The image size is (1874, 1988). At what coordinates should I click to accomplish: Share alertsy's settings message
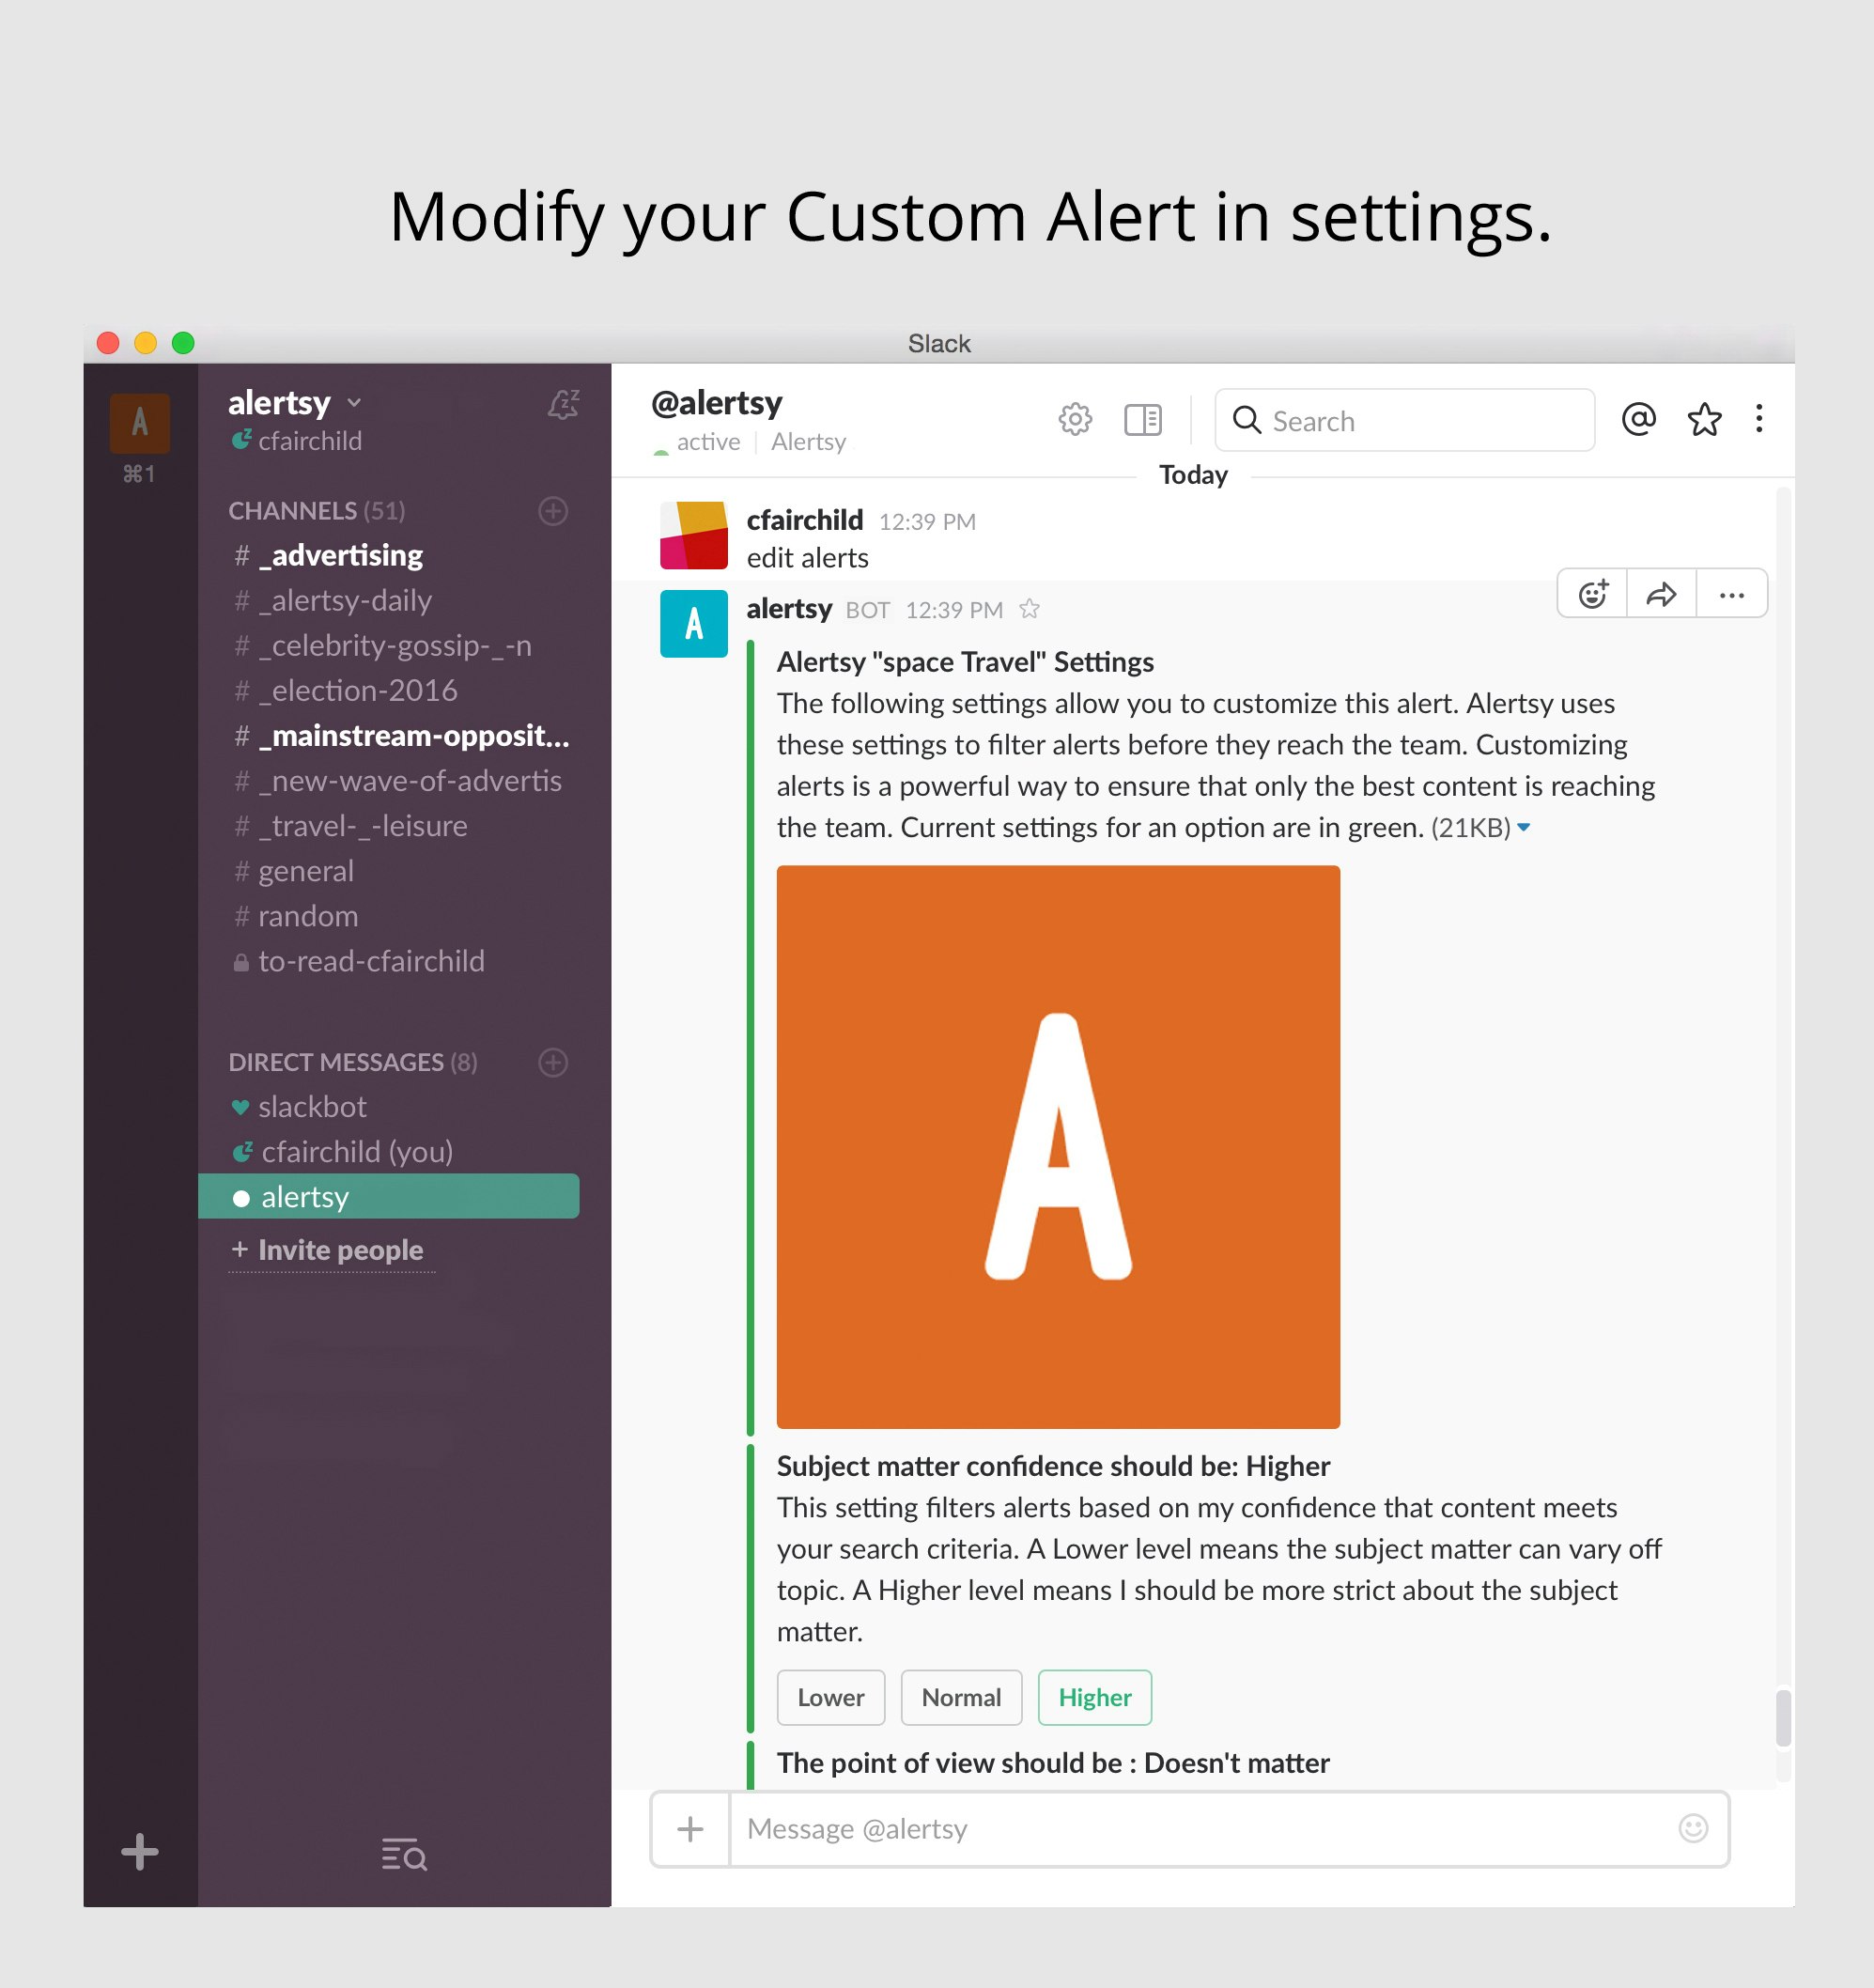[x=1661, y=593]
